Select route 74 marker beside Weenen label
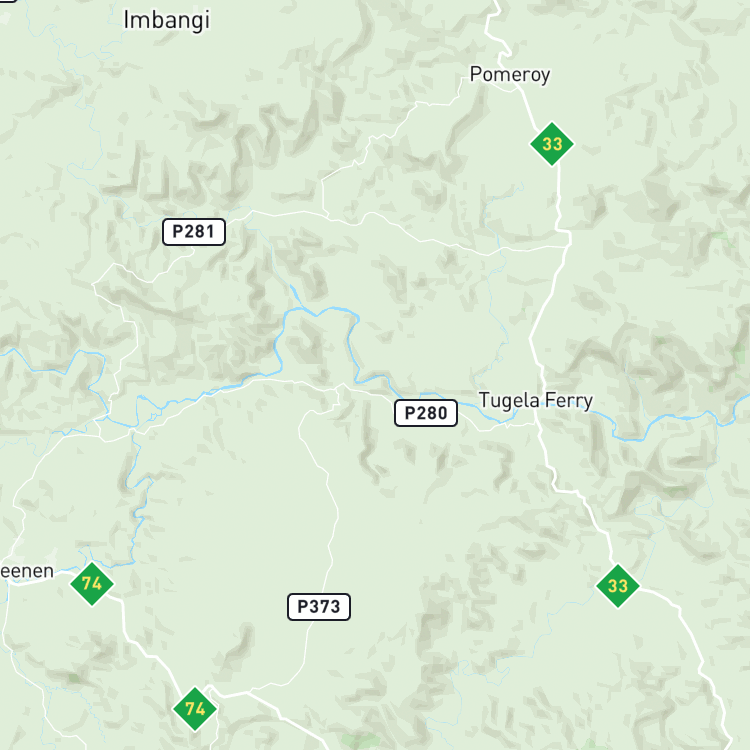 [92, 584]
